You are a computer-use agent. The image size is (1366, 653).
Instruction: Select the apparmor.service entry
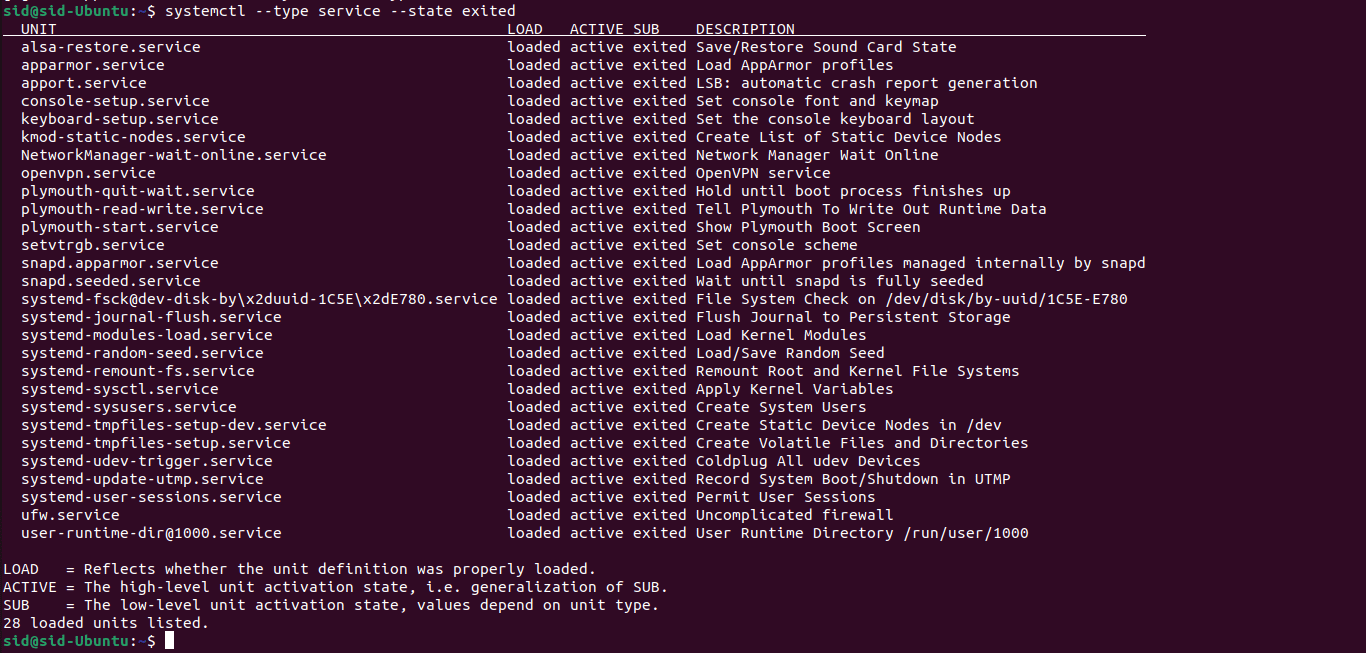tap(93, 65)
